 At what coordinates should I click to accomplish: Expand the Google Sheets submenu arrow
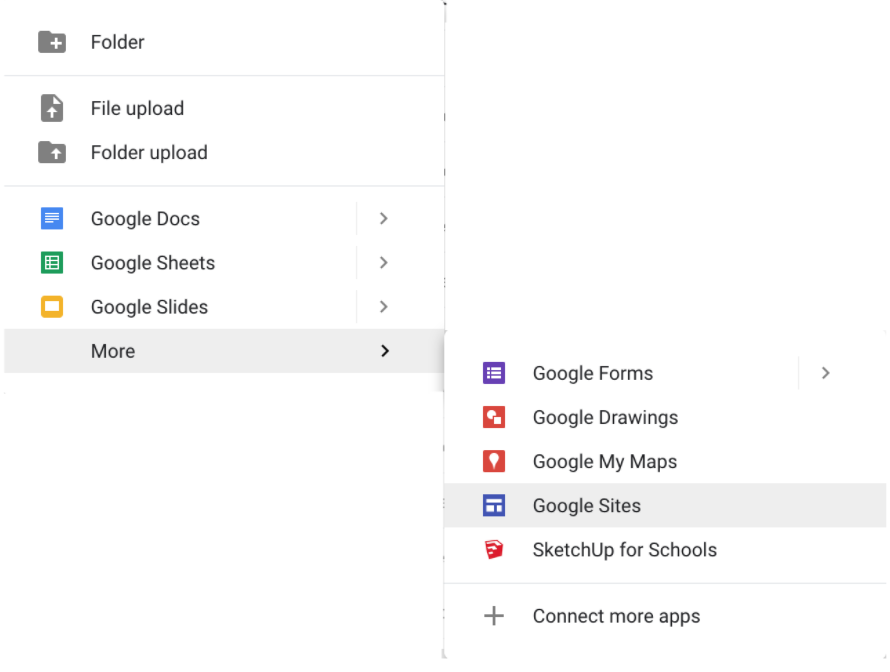384,263
